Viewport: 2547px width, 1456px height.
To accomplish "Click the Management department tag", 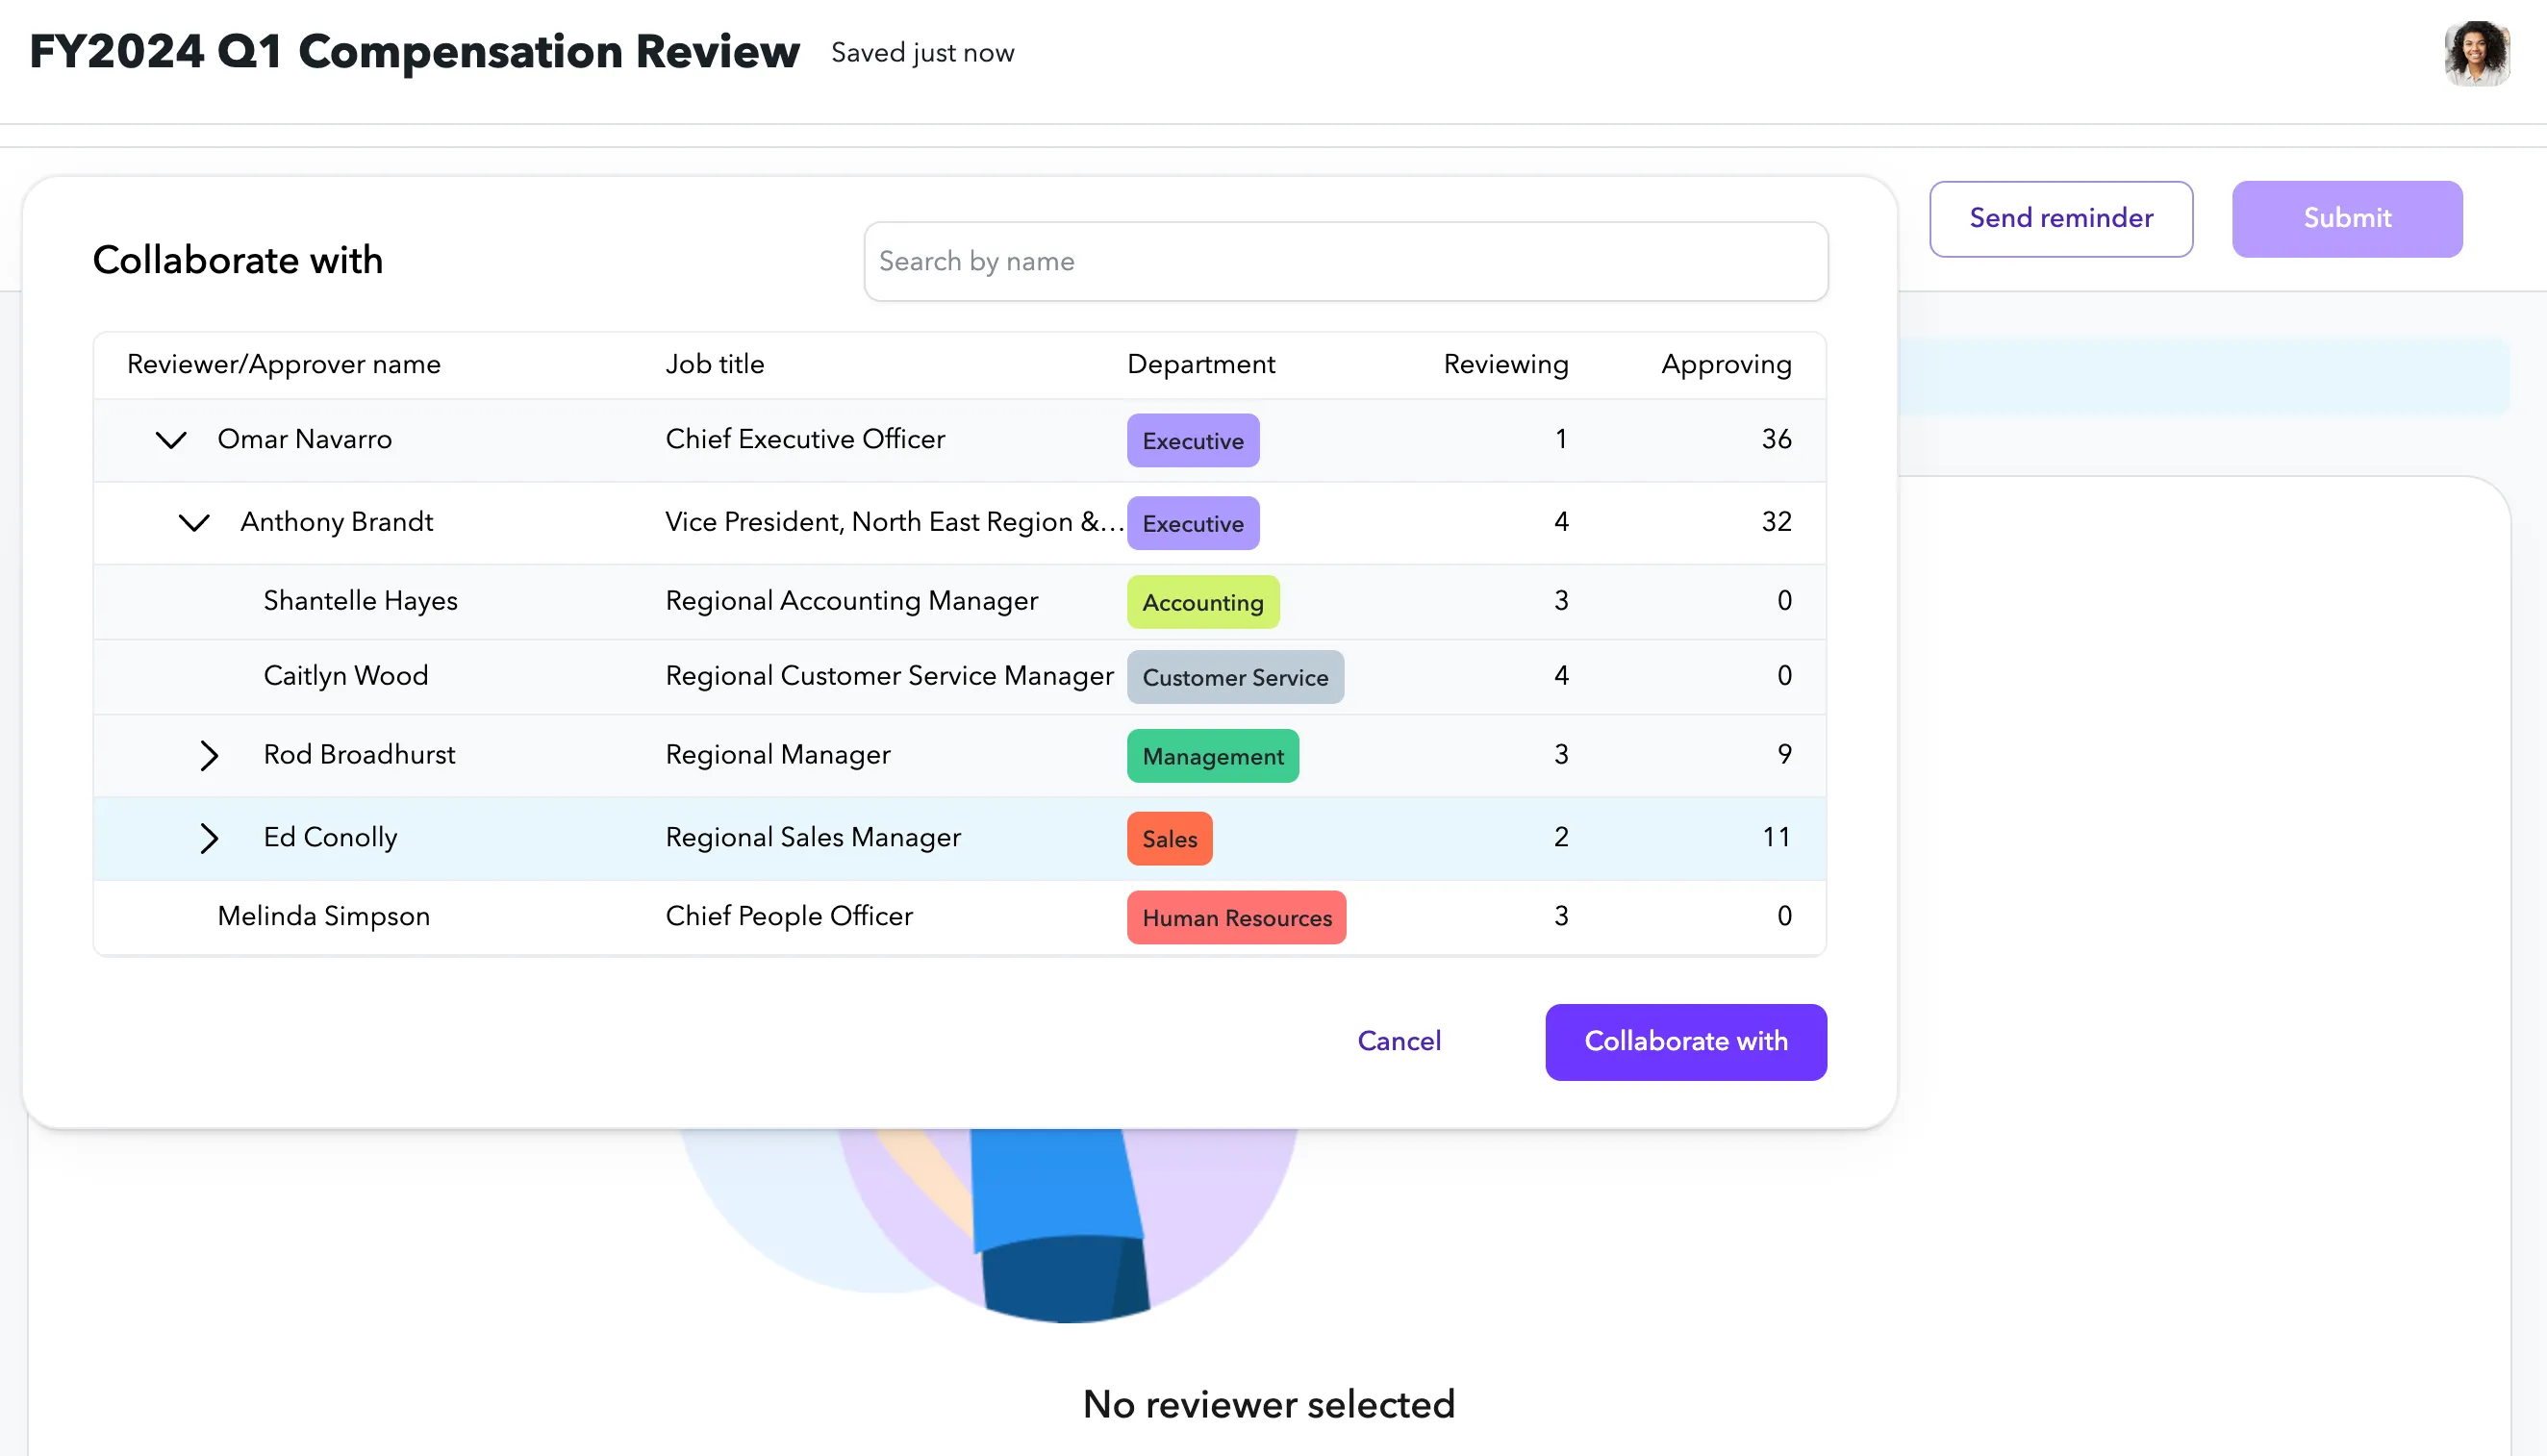I will pyautogui.click(x=1212, y=757).
